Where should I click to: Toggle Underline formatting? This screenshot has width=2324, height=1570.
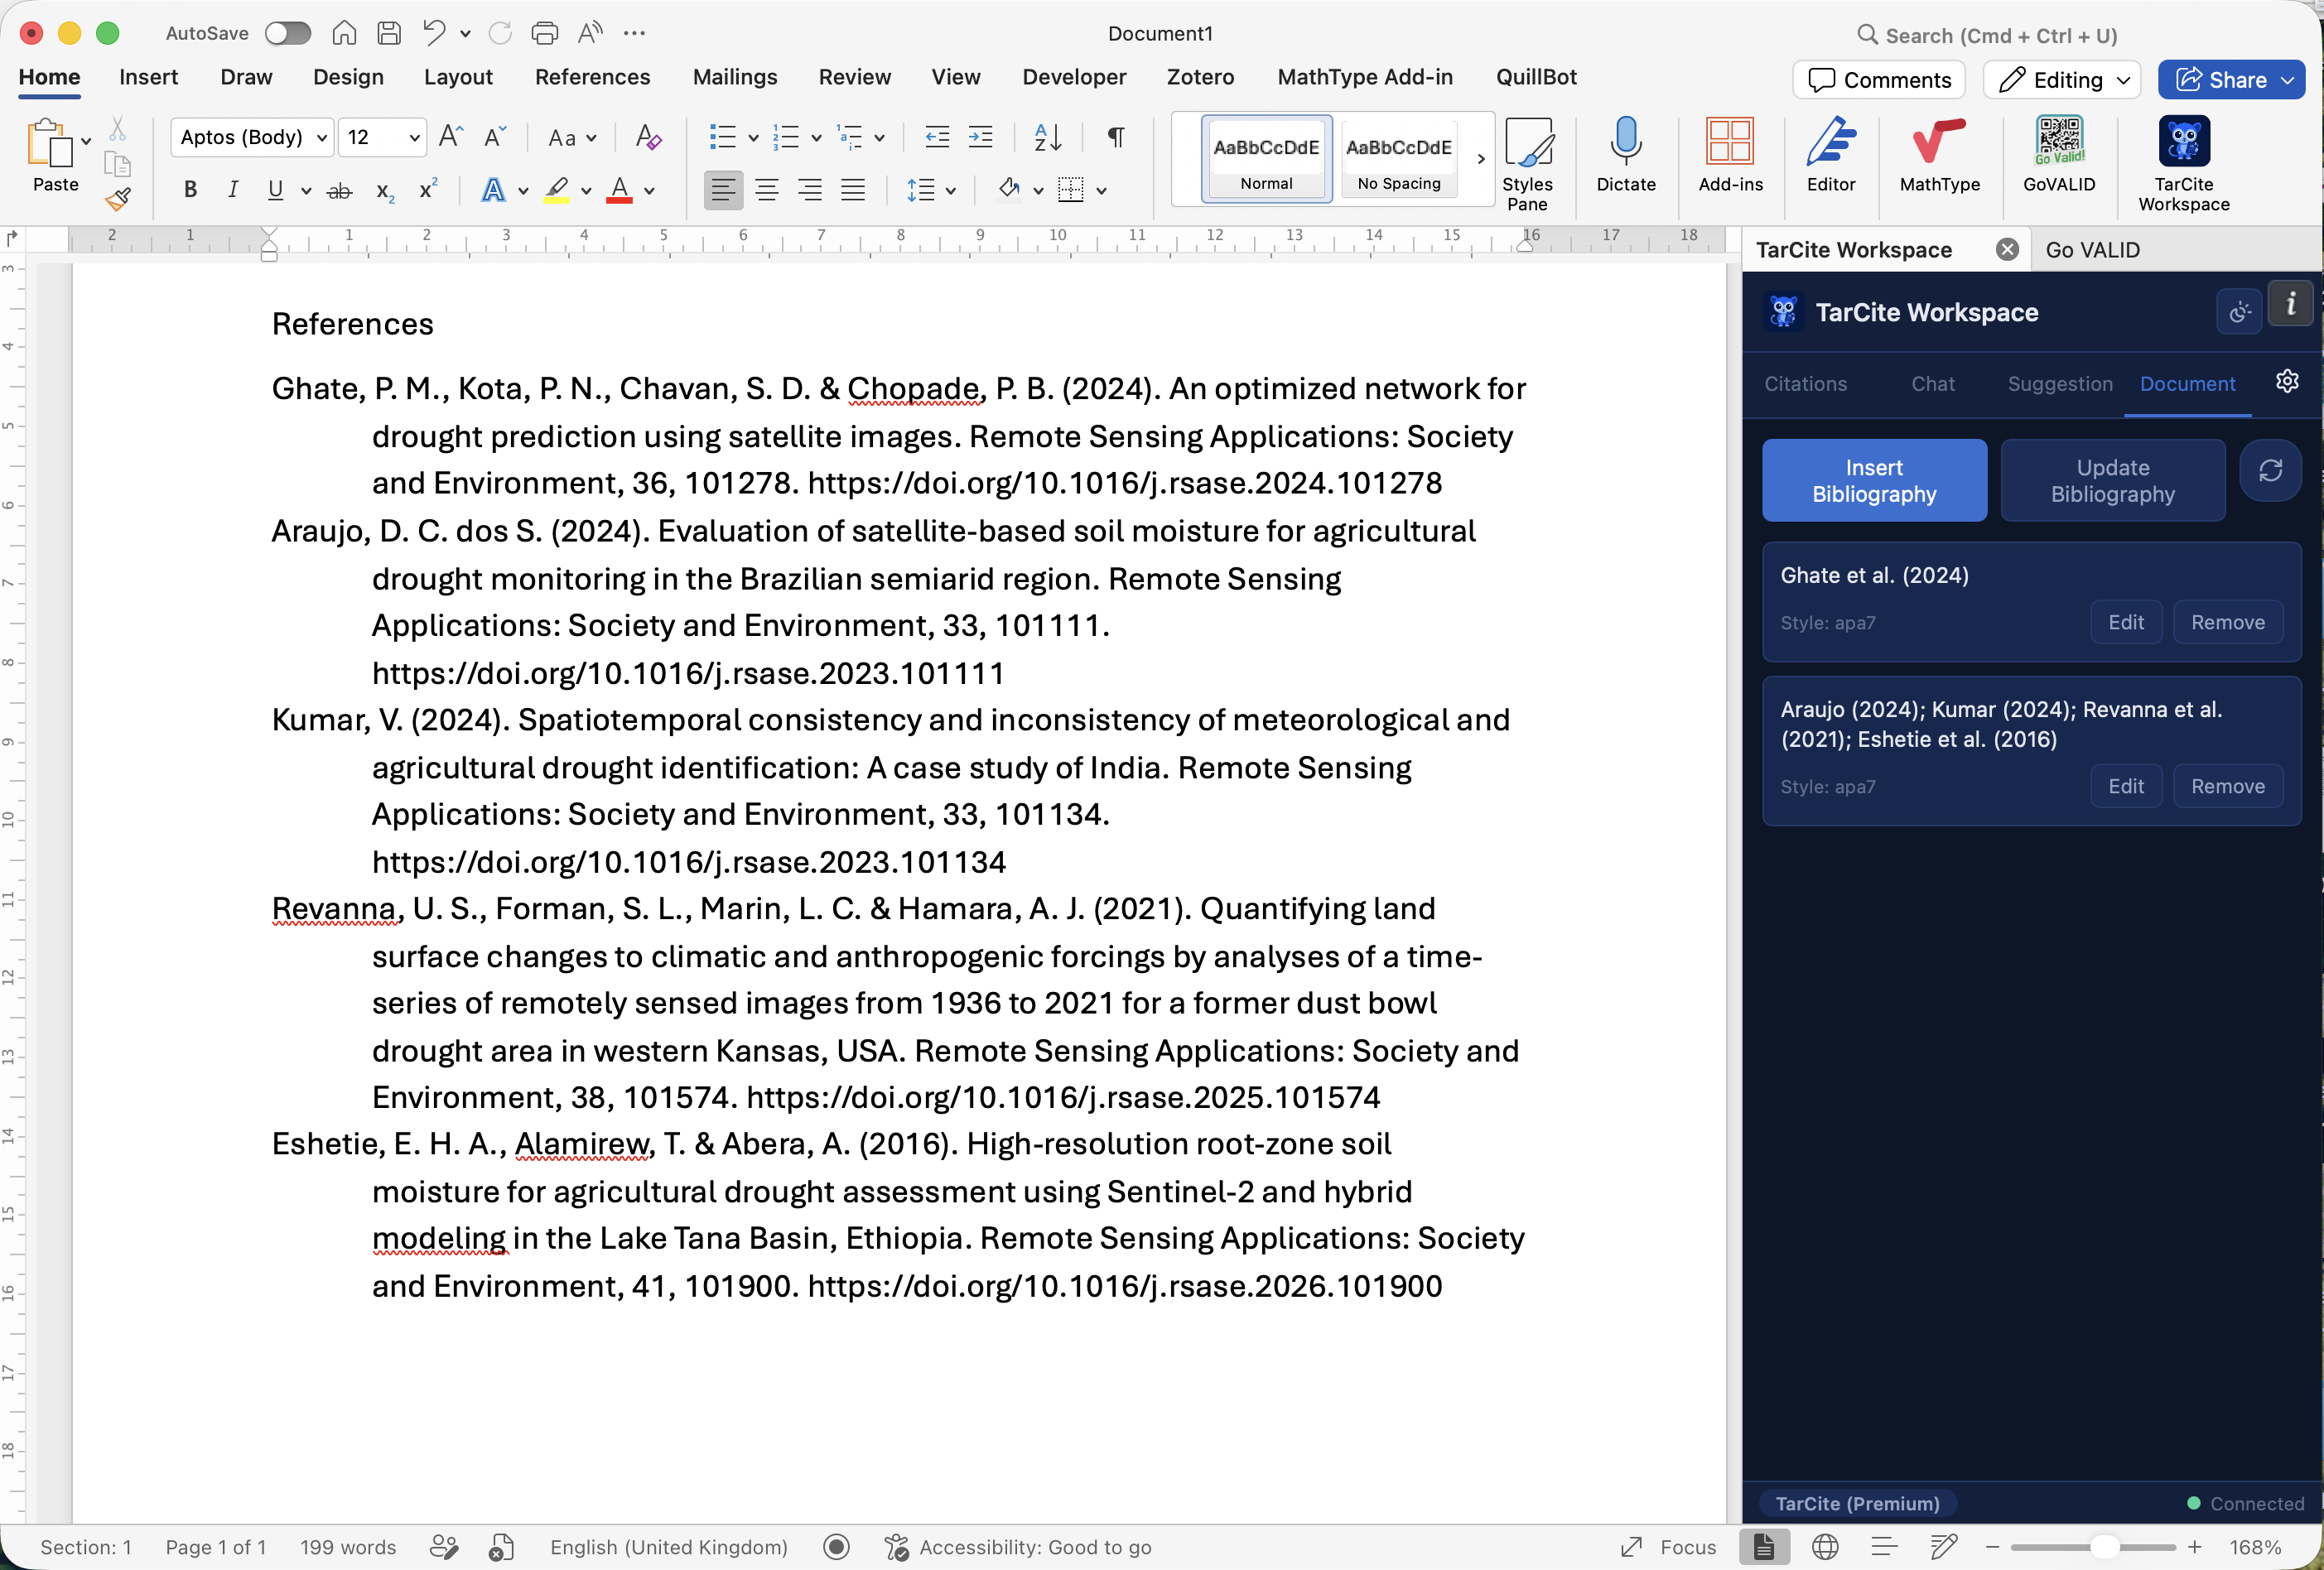click(275, 190)
